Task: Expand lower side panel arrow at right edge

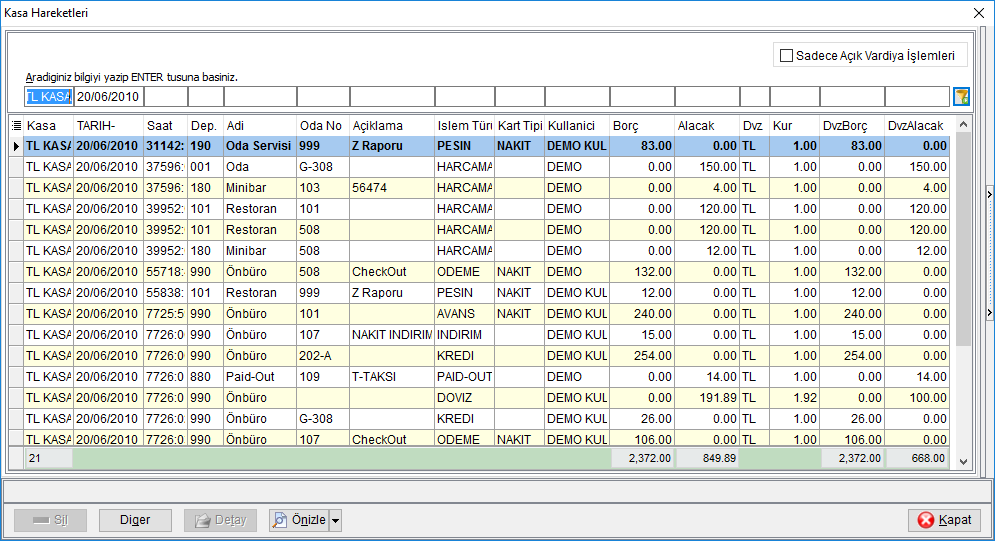Action: tap(990, 313)
